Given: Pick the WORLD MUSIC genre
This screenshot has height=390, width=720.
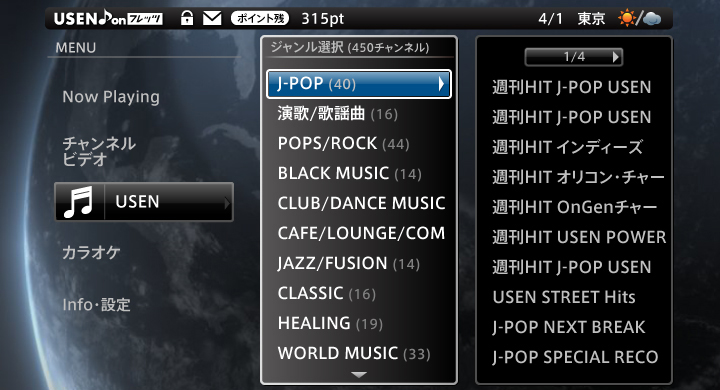Looking at the screenshot, I should tap(354, 353).
